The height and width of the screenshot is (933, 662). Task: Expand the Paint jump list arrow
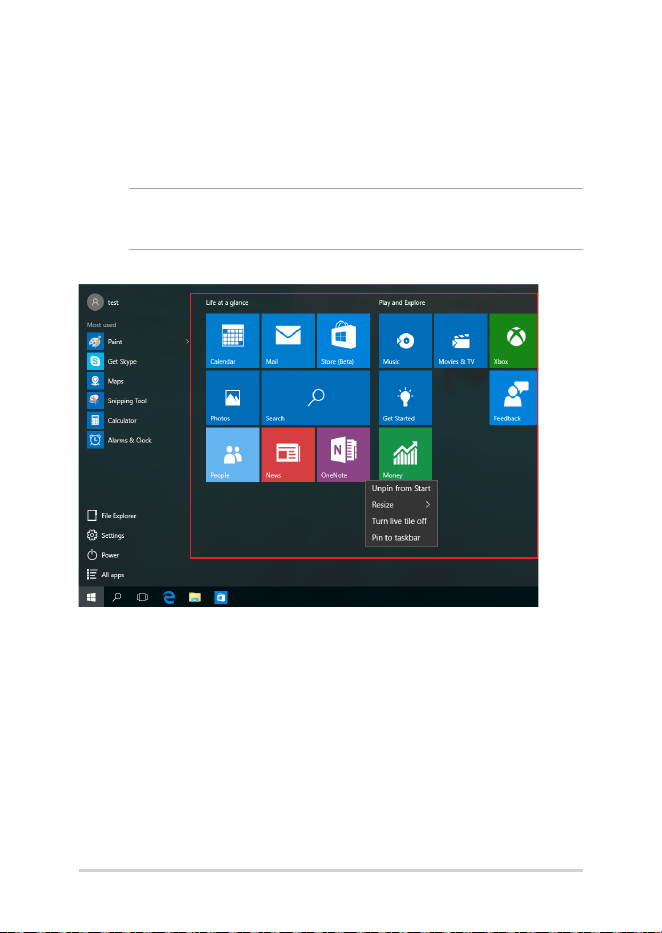tap(187, 342)
